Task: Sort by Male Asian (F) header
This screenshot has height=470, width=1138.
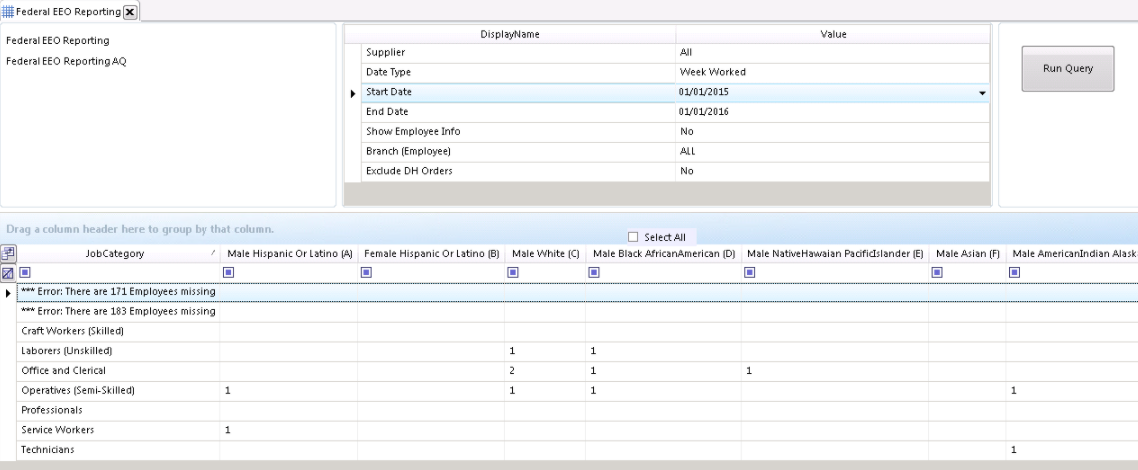Action: (x=968, y=254)
